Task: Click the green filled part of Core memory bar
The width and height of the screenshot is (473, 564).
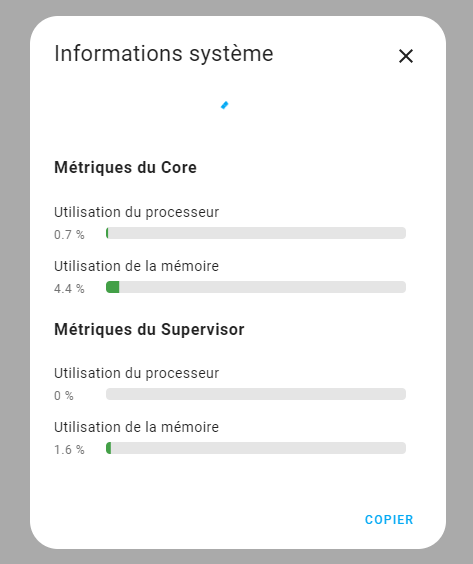Action: click(113, 287)
